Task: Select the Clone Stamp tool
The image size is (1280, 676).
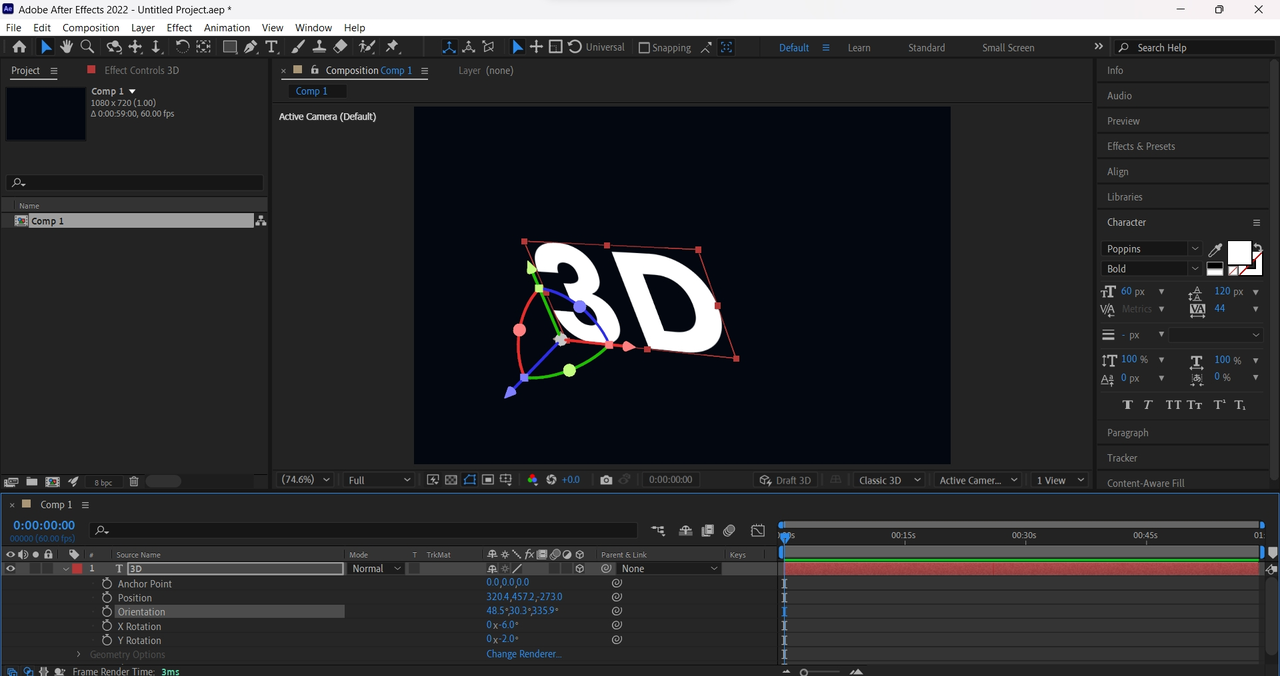Action: click(319, 47)
